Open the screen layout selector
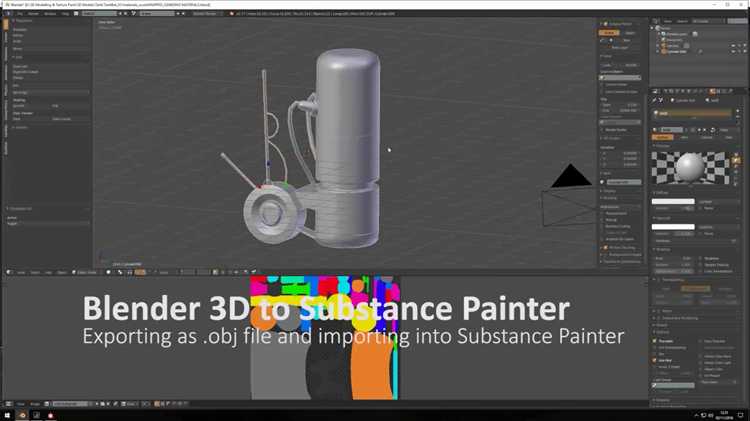Viewport: 750px width, 421px height. [x=99, y=13]
